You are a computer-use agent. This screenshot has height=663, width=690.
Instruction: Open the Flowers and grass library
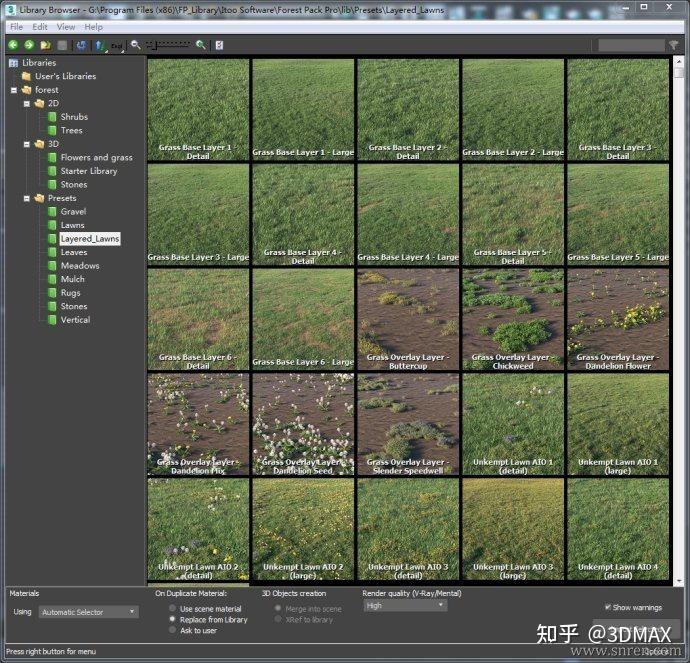(x=96, y=157)
